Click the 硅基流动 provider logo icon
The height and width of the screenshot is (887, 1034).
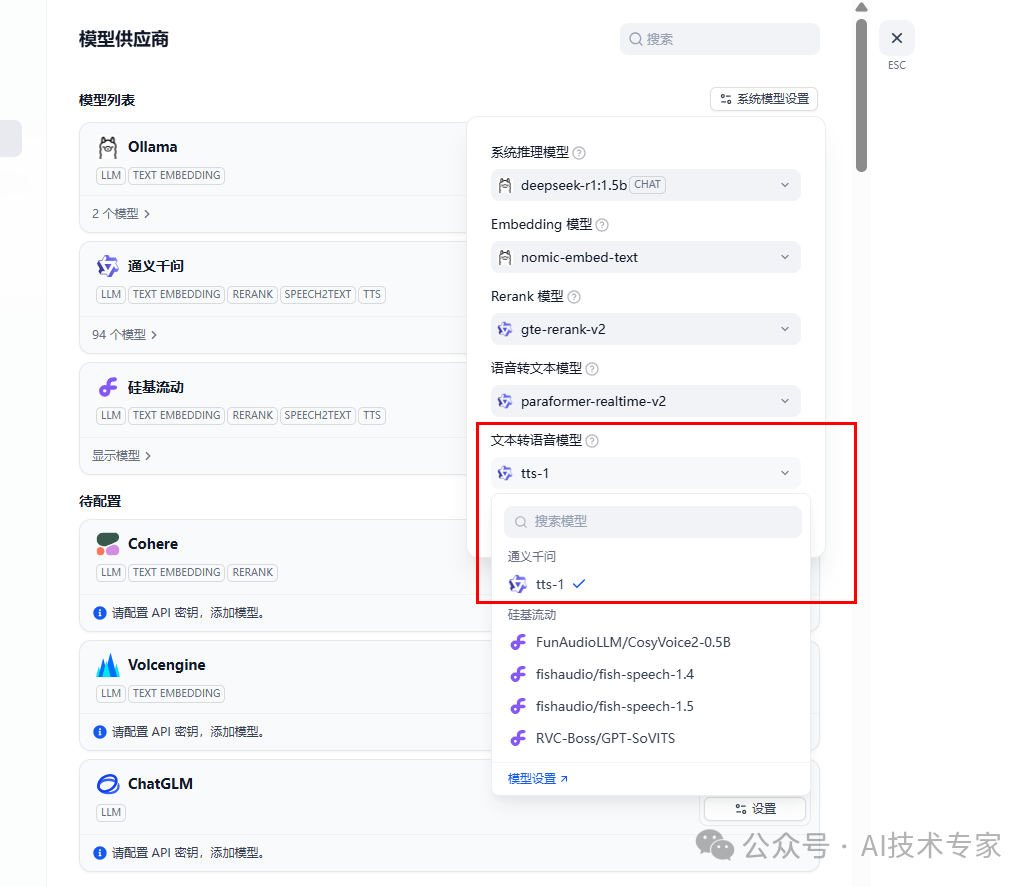pyautogui.click(x=107, y=387)
